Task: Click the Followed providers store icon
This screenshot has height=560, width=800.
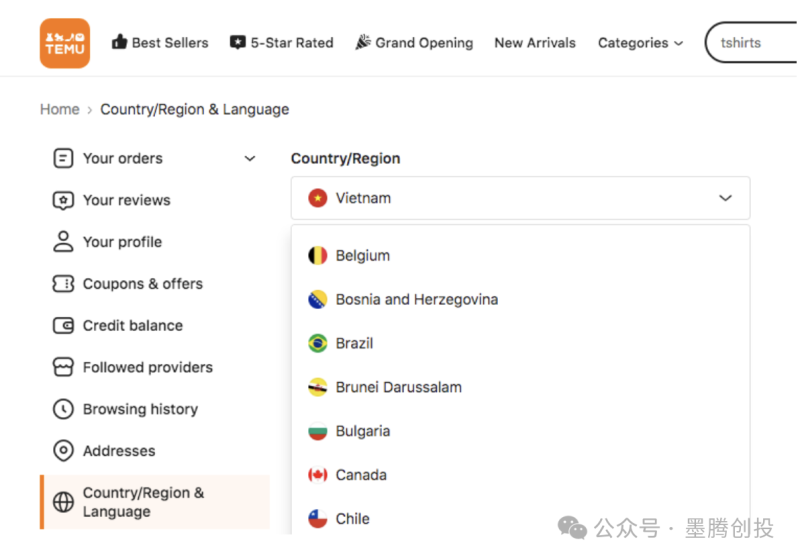Action: point(63,368)
